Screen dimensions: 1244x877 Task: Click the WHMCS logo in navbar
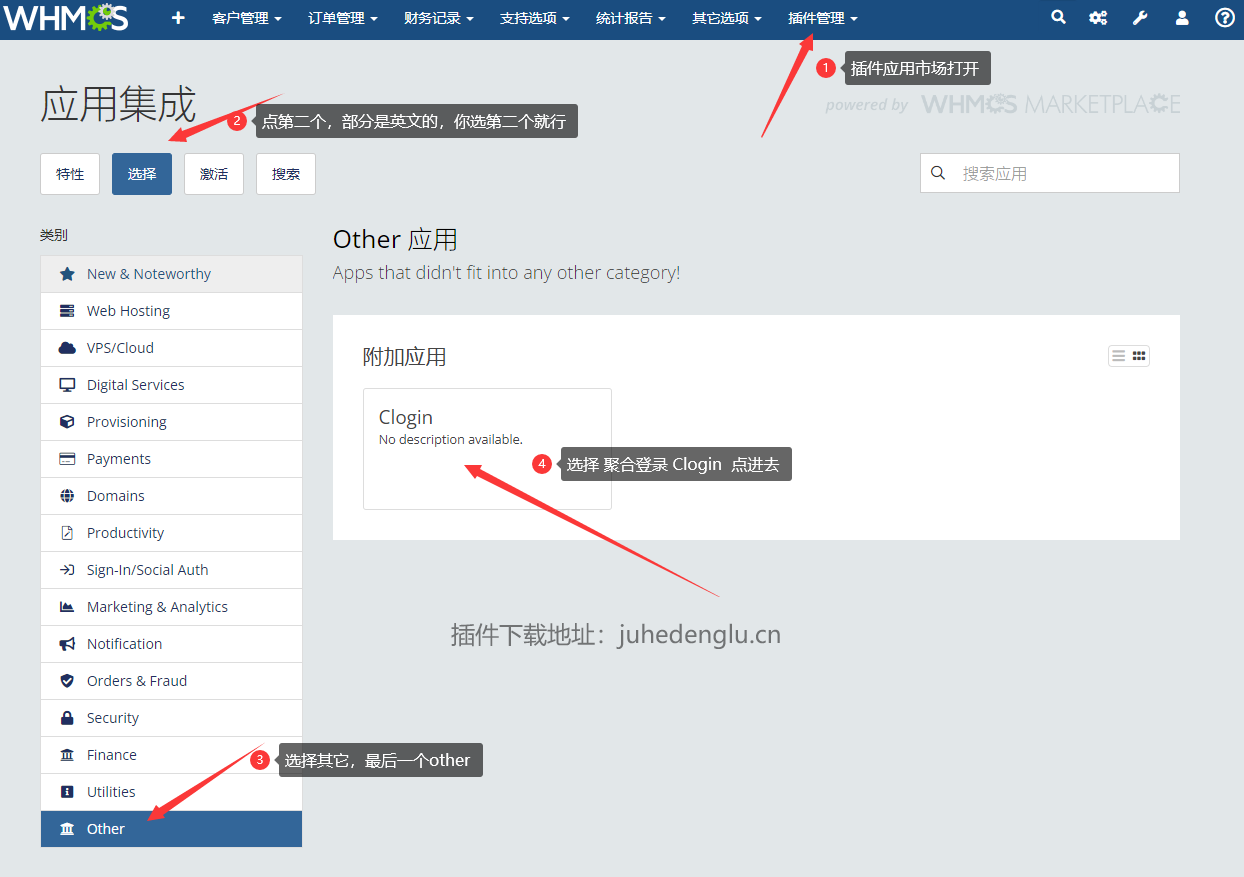pyautogui.click(x=65, y=18)
